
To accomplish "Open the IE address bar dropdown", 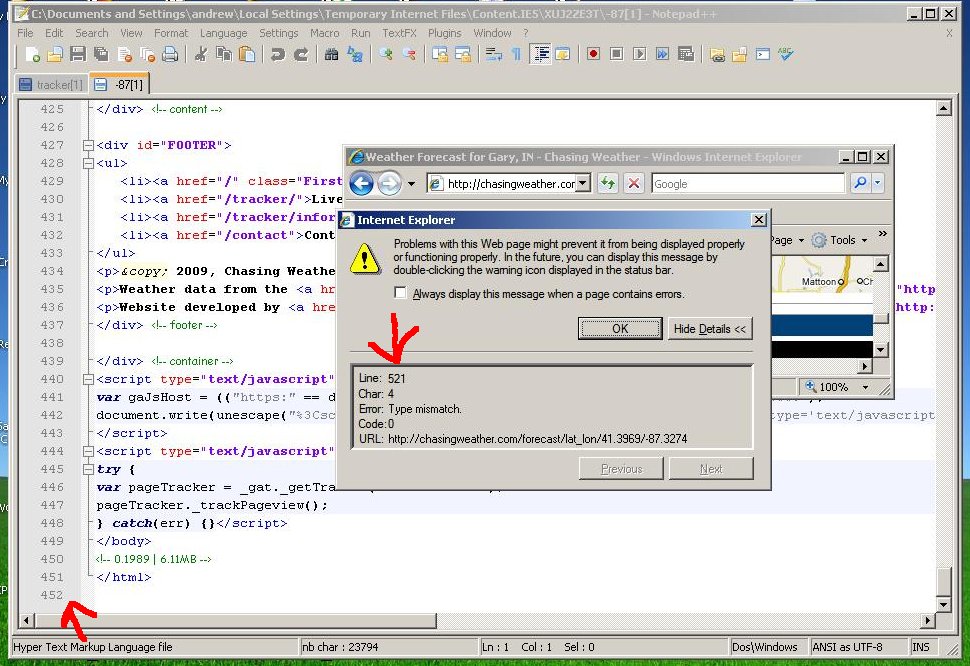I will click(x=583, y=183).
